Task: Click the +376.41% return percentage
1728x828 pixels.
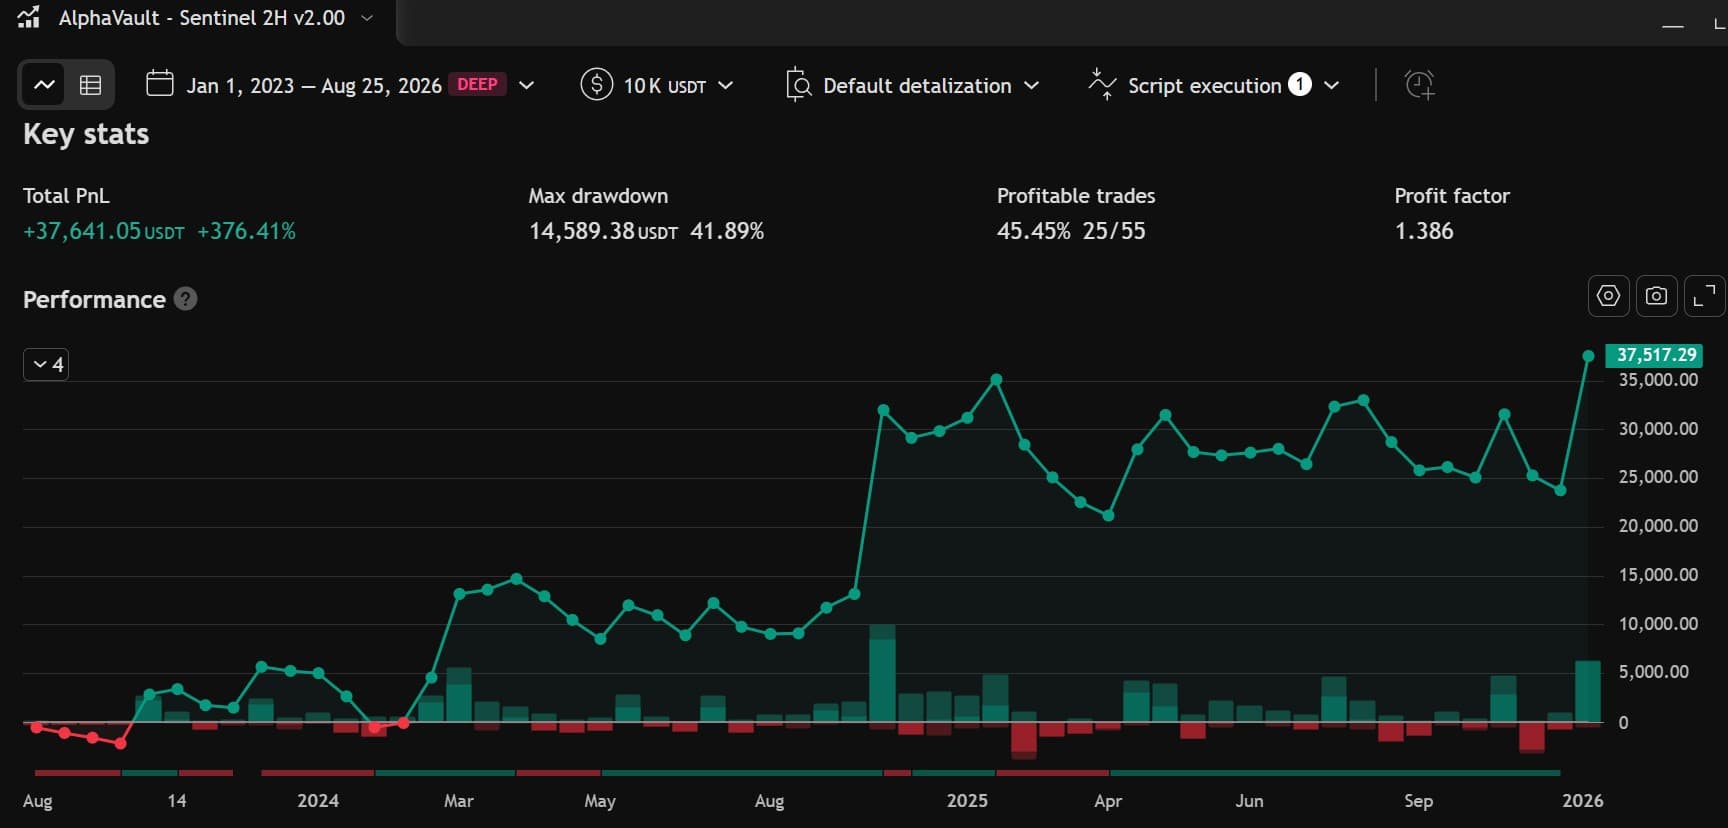Action: [246, 232]
